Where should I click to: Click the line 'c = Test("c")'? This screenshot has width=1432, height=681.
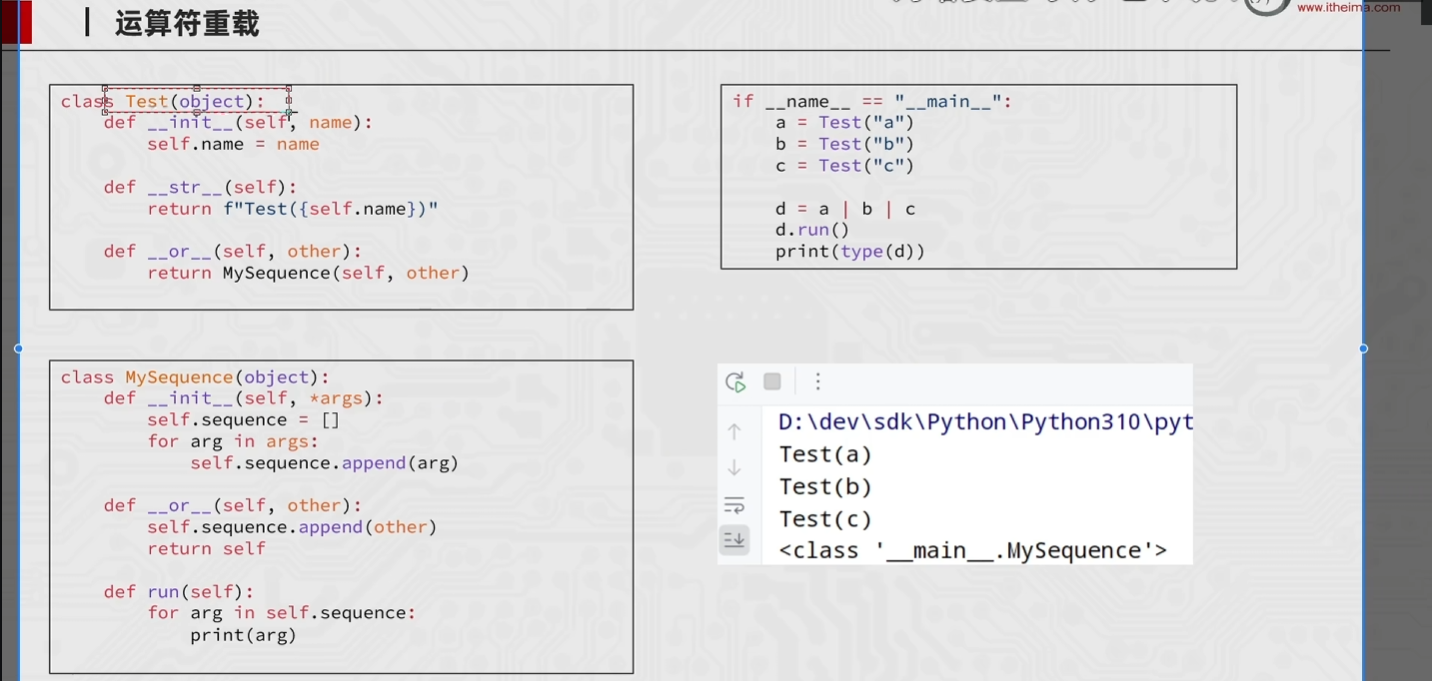click(845, 165)
